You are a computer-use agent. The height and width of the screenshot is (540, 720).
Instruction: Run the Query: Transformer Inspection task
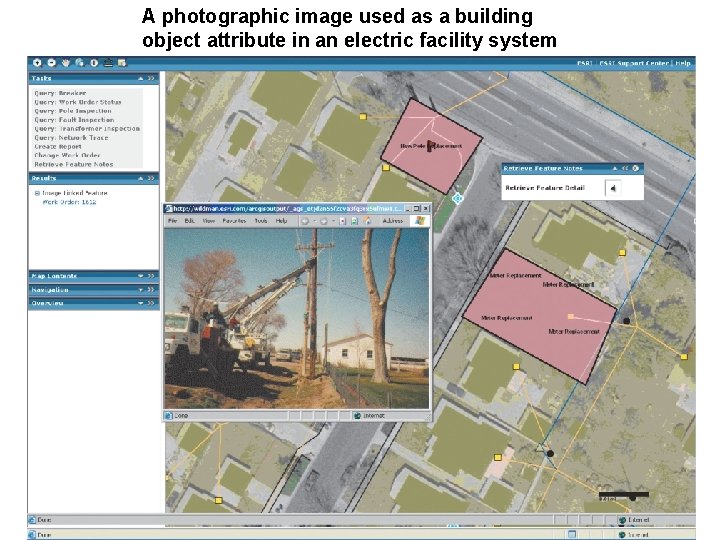click(87, 129)
